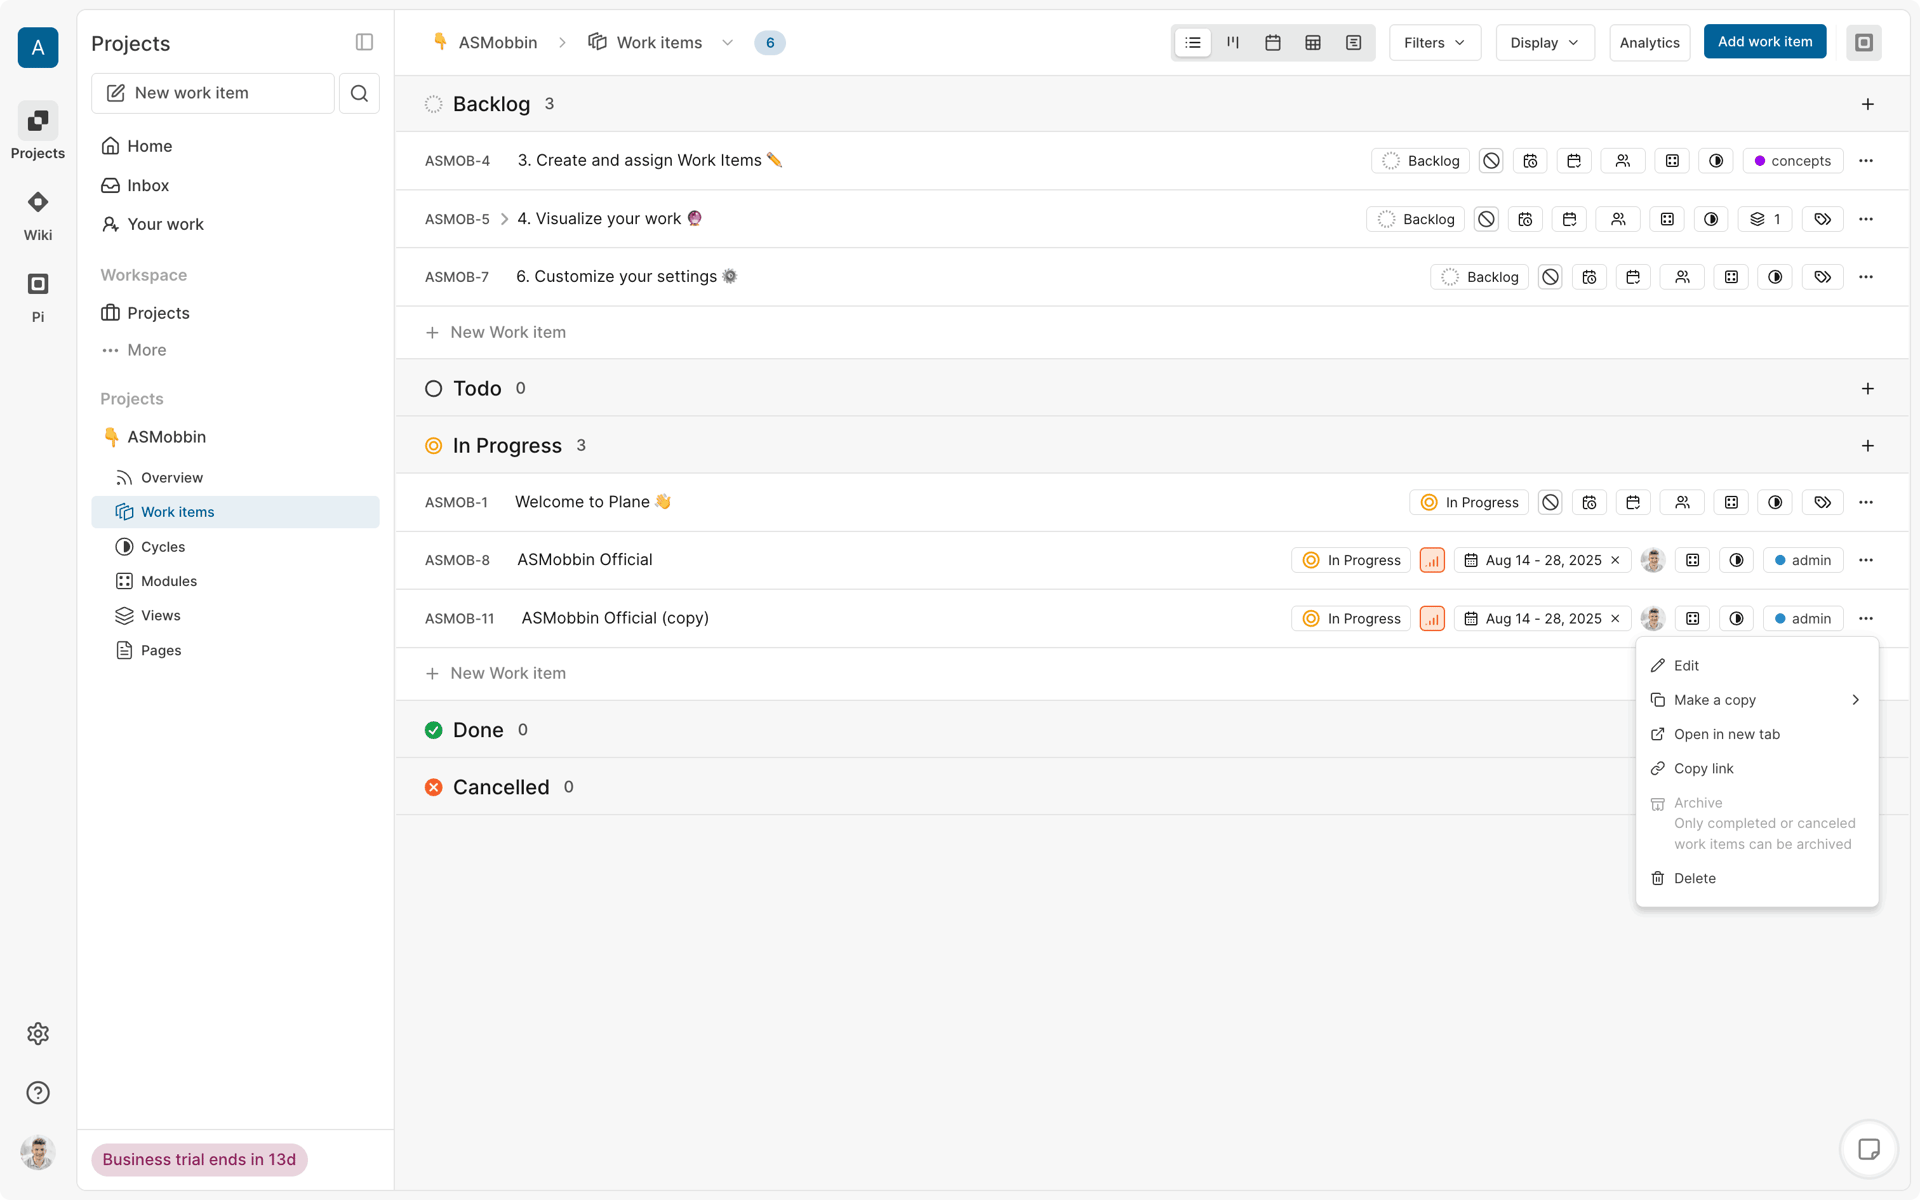Image resolution: width=1920 pixels, height=1200 pixels.
Task: Open more options for ASMOB-4
Action: pyautogui.click(x=1866, y=161)
